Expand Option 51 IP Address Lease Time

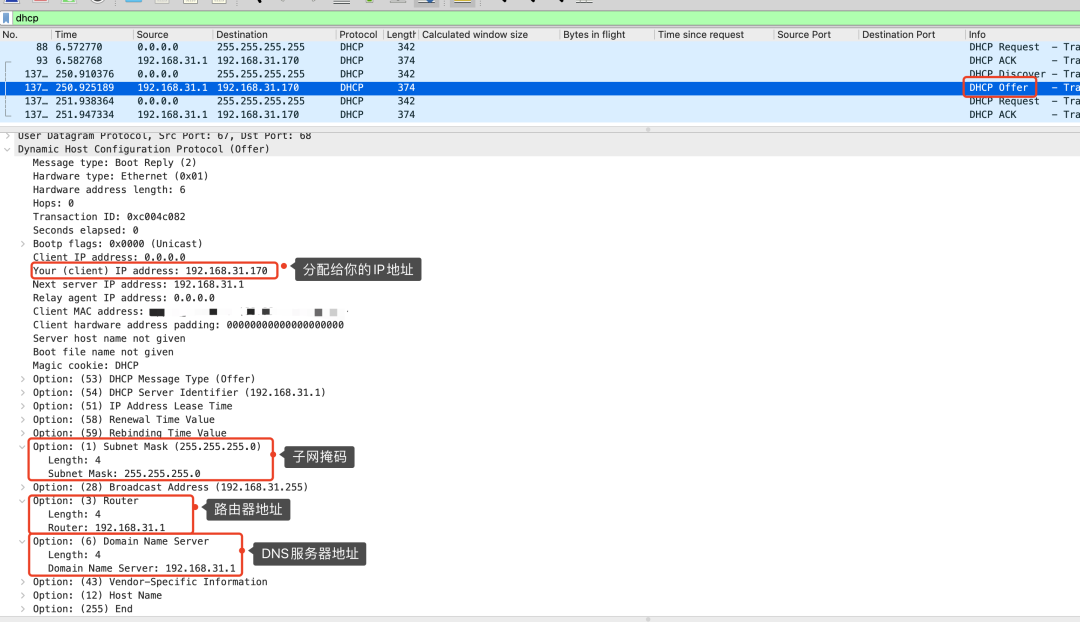tap(23, 406)
